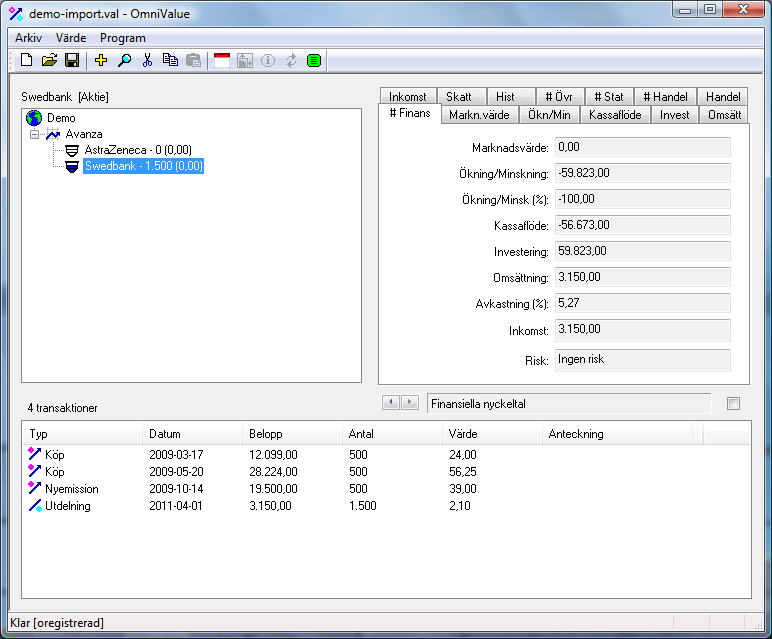Image resolution: width=772 pixels, height=639 pixels.
Task: Switch to the Inkomst tab
Action: (x=408, y=96)
